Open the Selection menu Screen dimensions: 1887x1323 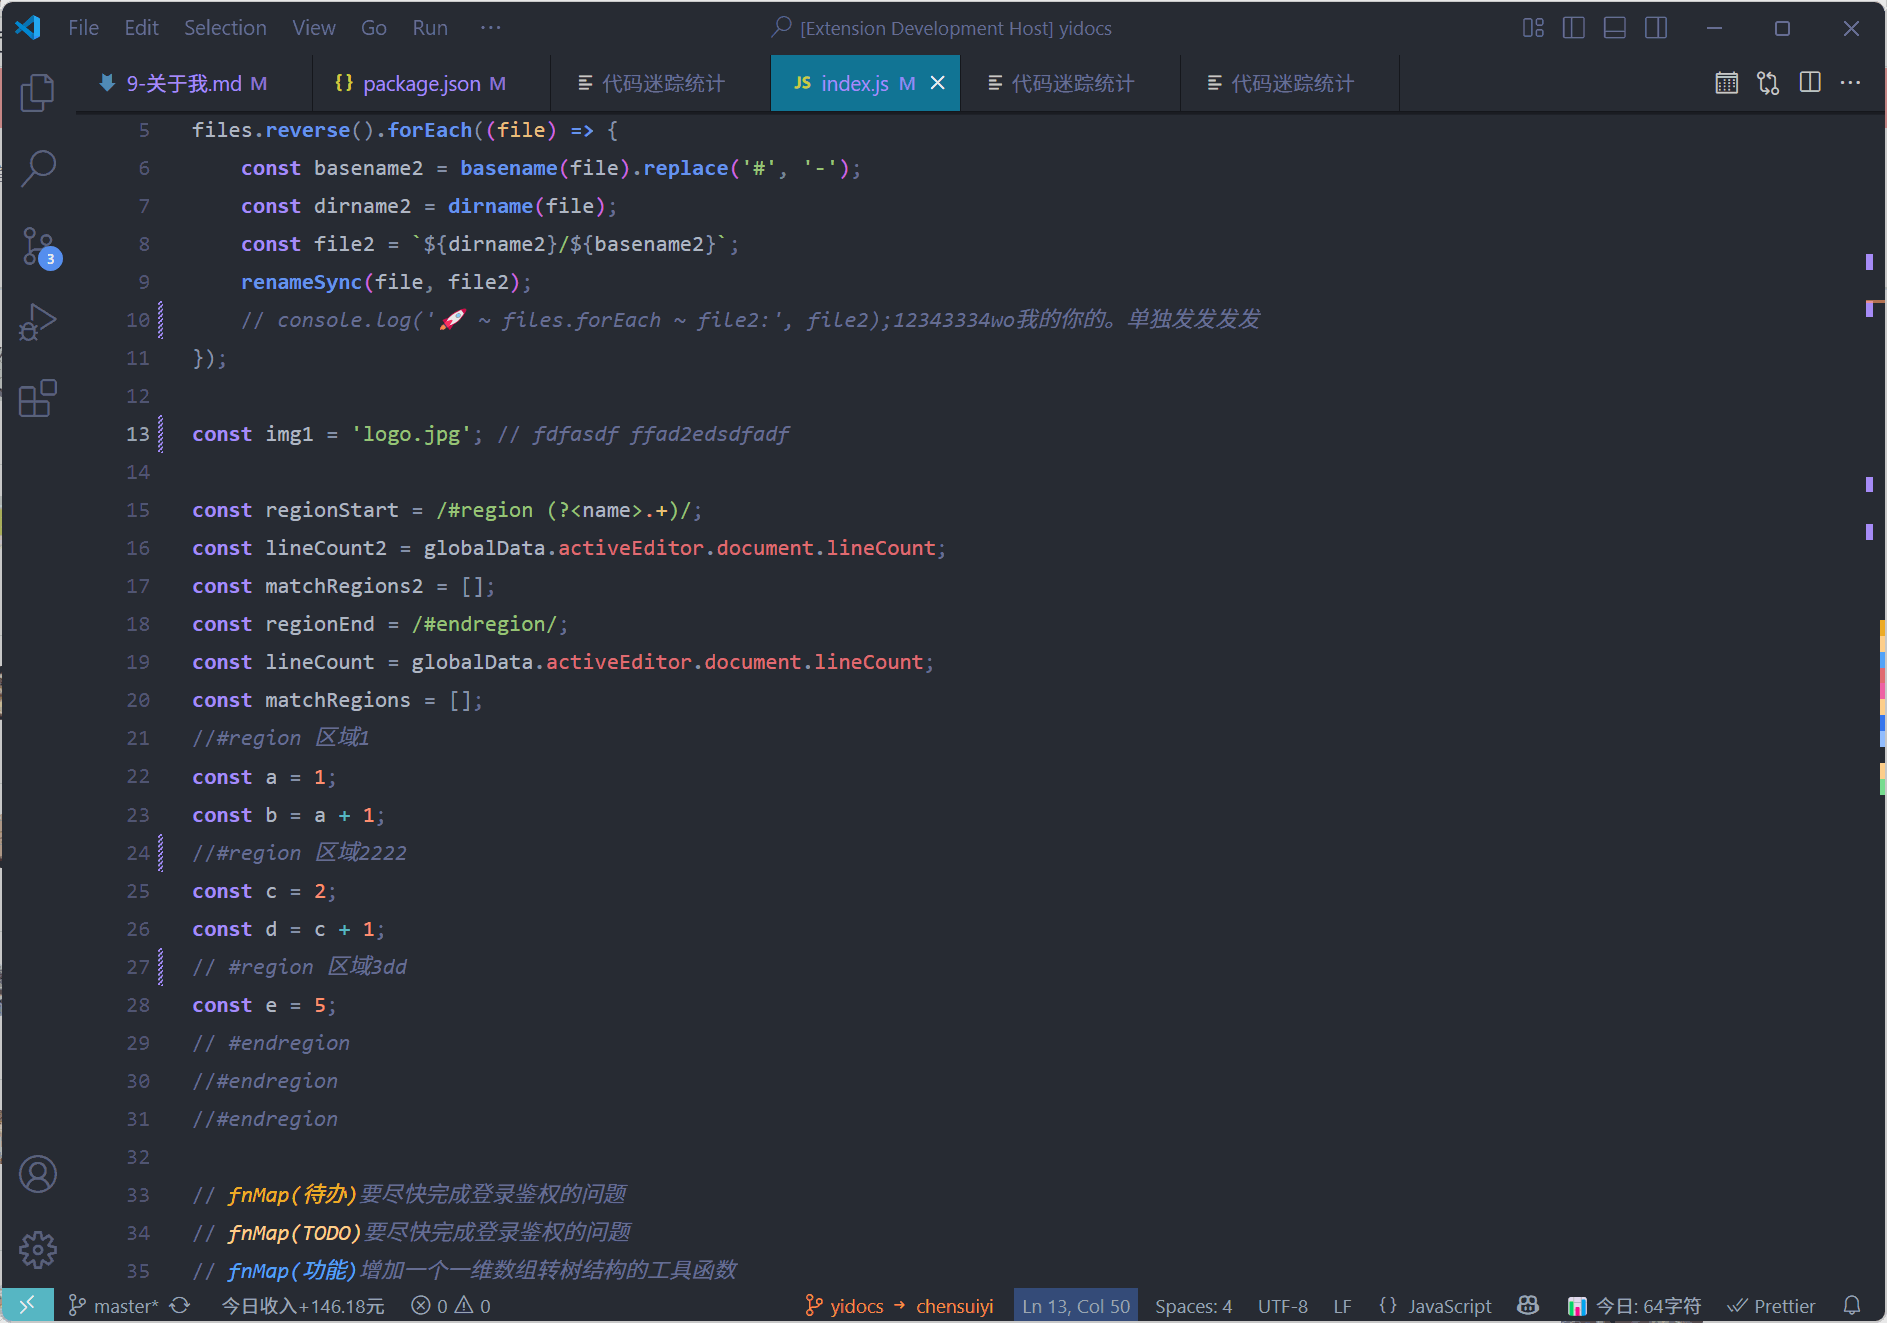(x=225, y=28)
